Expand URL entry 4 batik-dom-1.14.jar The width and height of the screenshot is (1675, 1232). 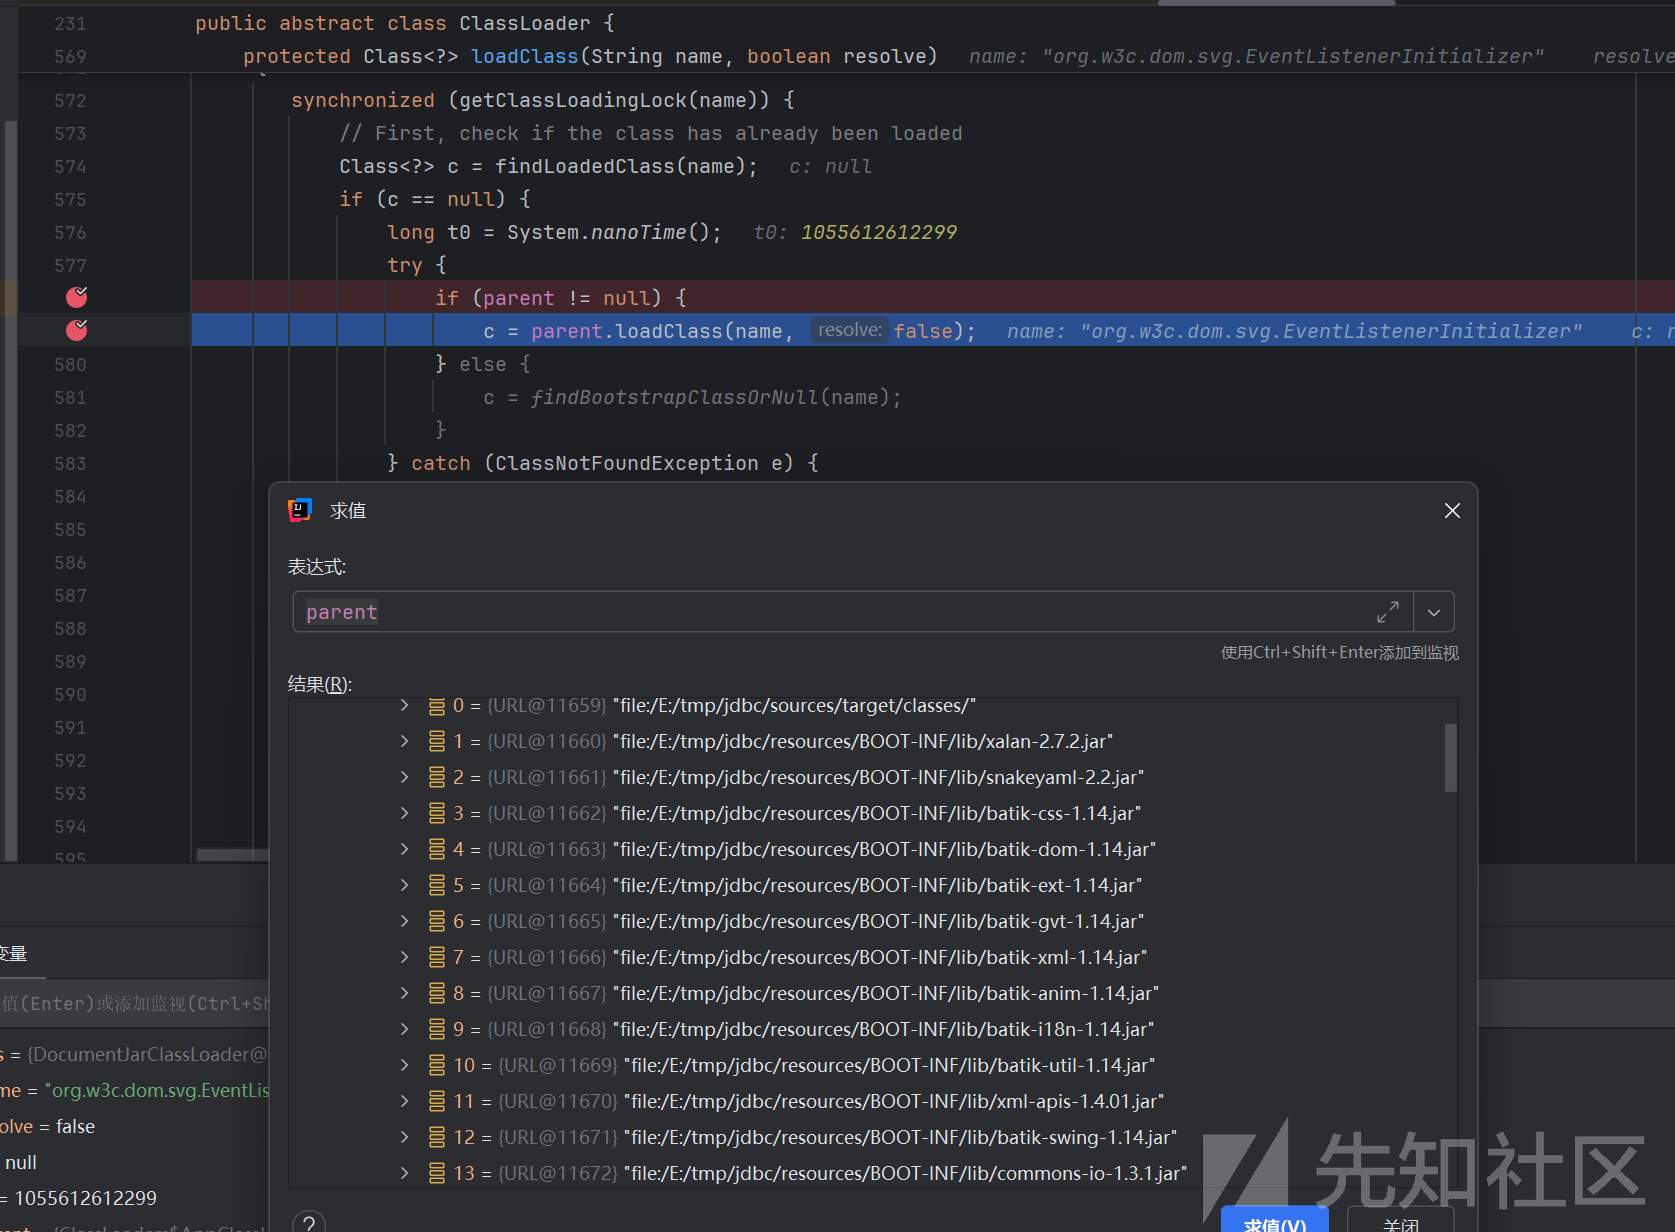(404, 849)
